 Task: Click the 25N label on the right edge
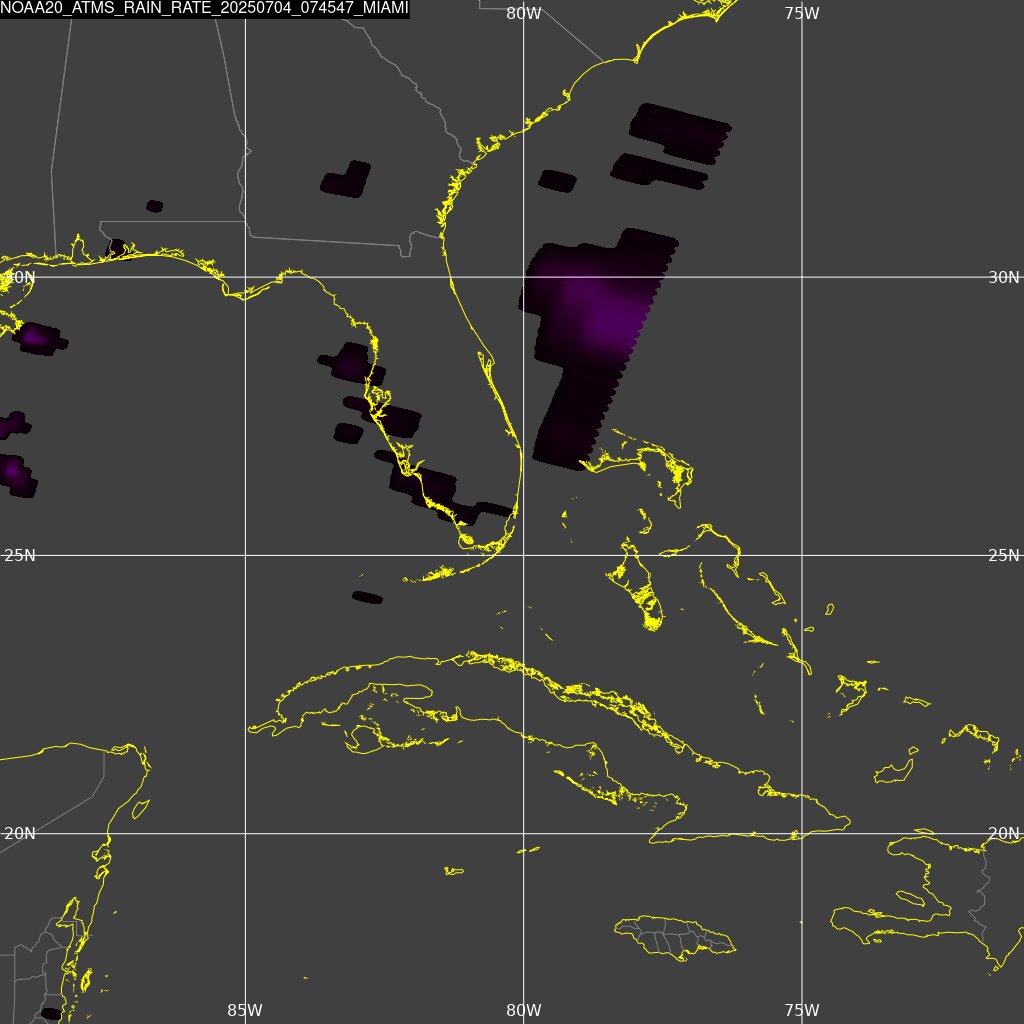click(1003, 556)
